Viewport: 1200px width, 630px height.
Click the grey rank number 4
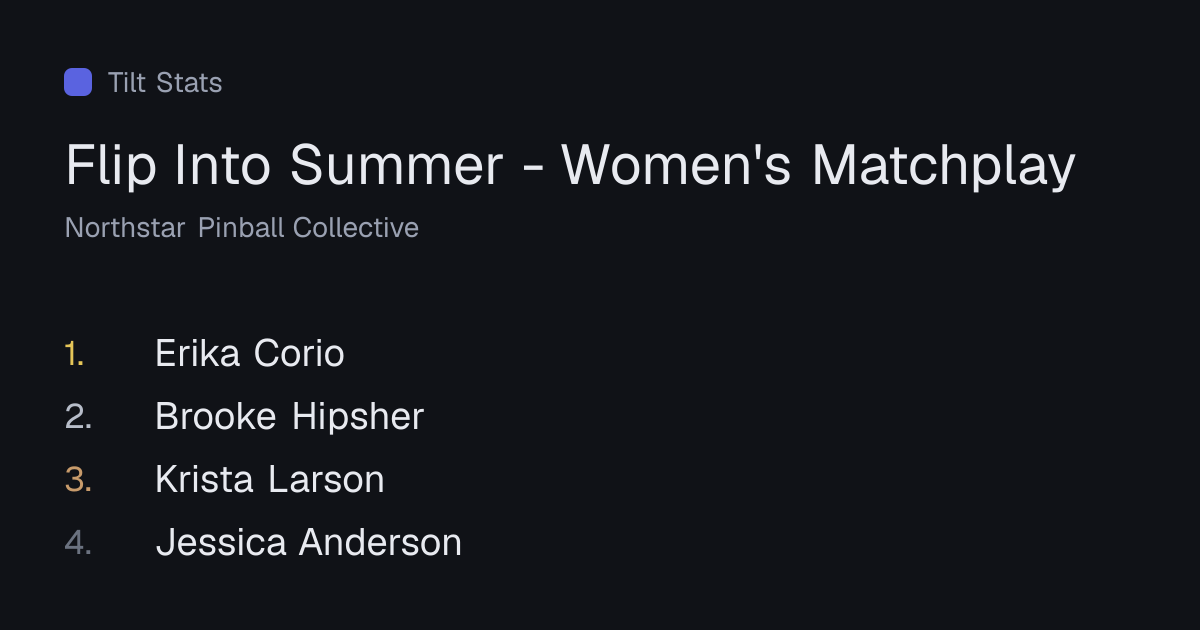tap(78, 543)
